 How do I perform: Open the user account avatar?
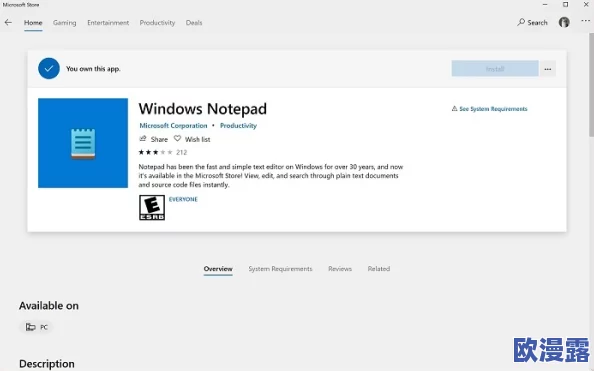pyautogui.click(x=564, y=22)
